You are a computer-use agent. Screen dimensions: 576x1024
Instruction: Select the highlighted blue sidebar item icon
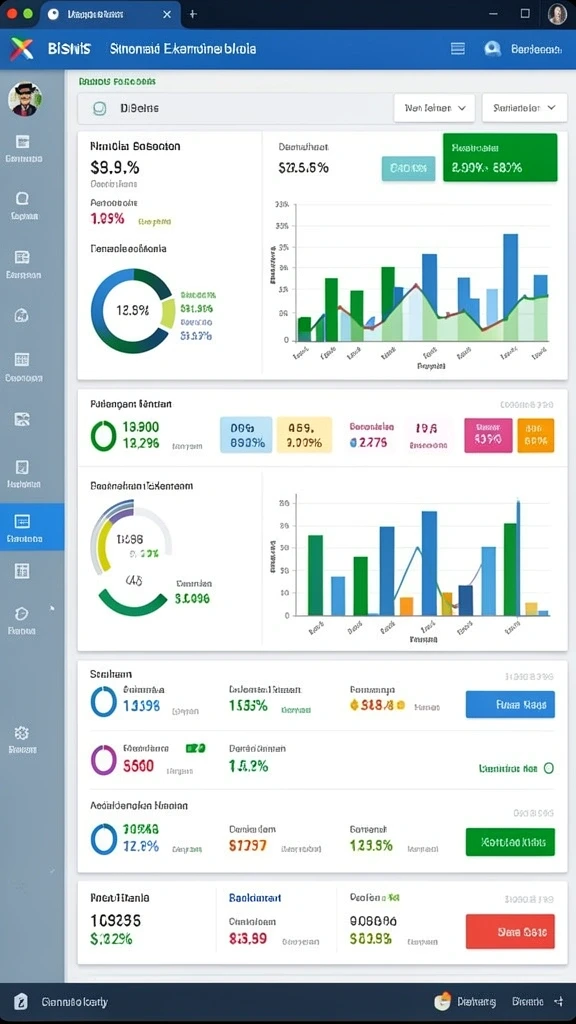[22, 521]
